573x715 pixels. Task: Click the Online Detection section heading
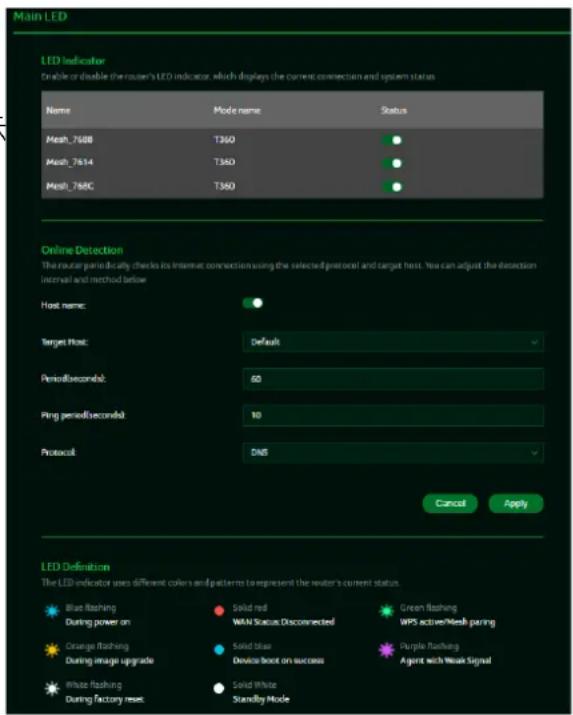pyautogui.click(x=82, y=250)
